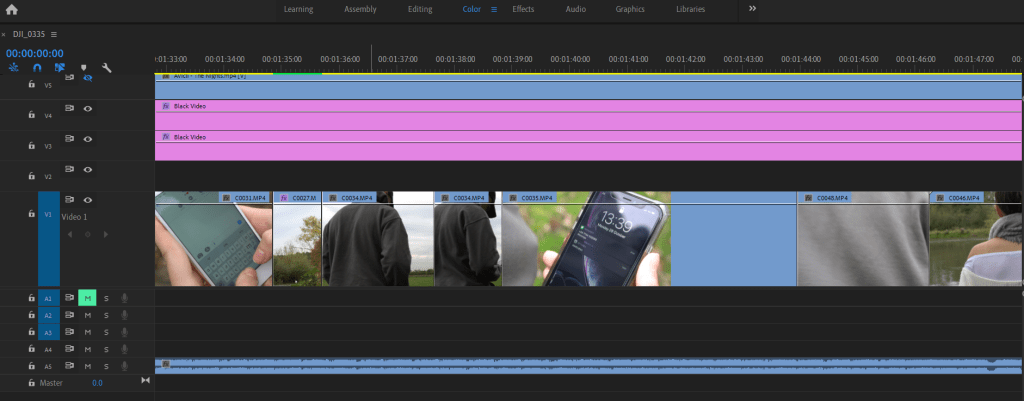
Task: Select the C0048.MP4 clip
Action: point(863,239)
